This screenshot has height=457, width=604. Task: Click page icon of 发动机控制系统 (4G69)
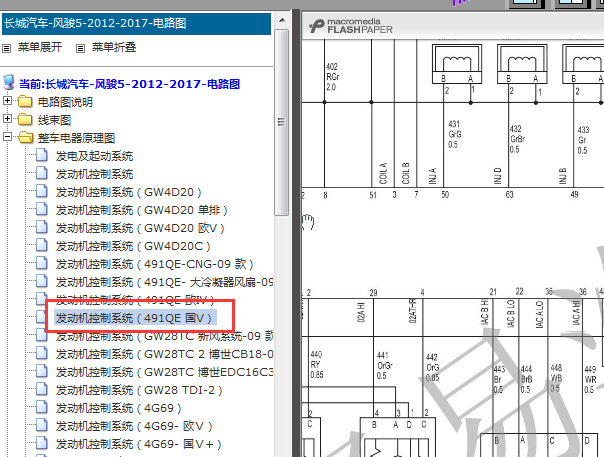[42, 407]
